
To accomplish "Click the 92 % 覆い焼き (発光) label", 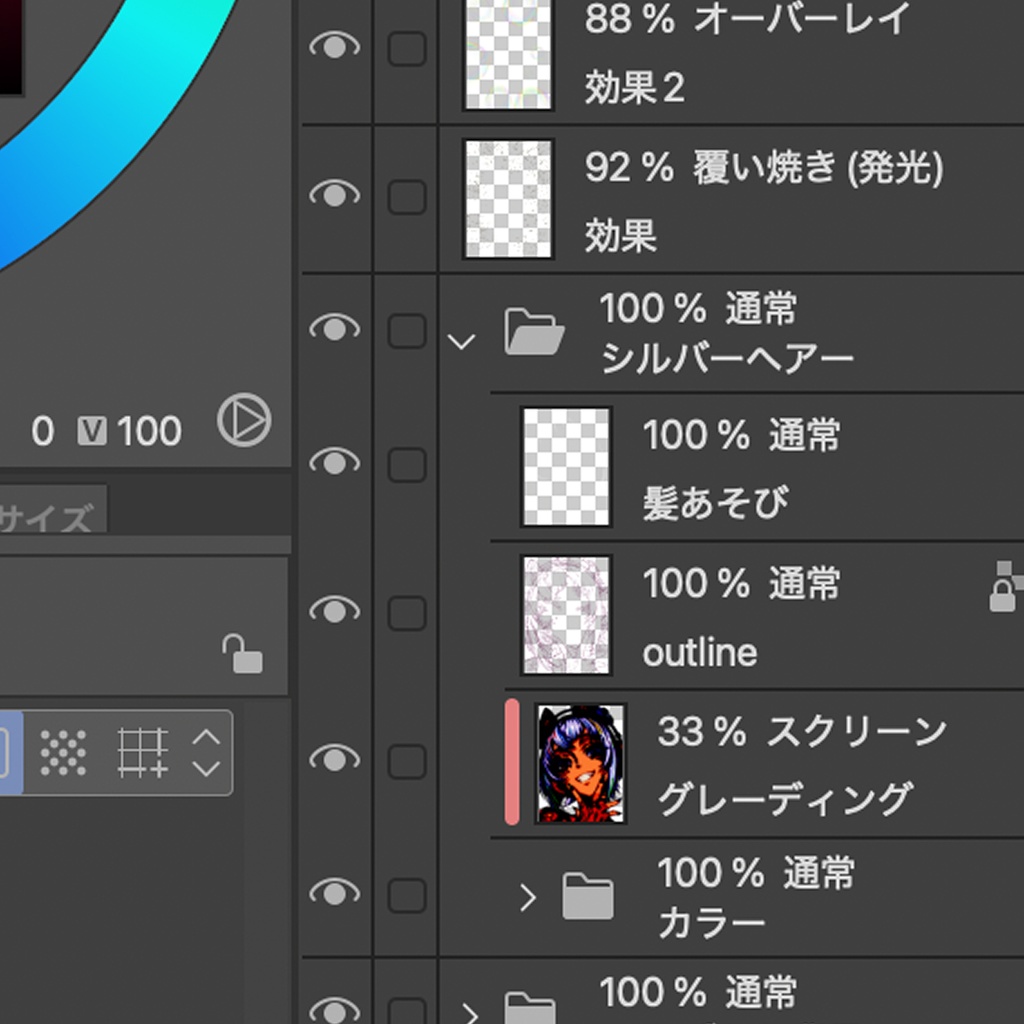I will tap(764, 167).
